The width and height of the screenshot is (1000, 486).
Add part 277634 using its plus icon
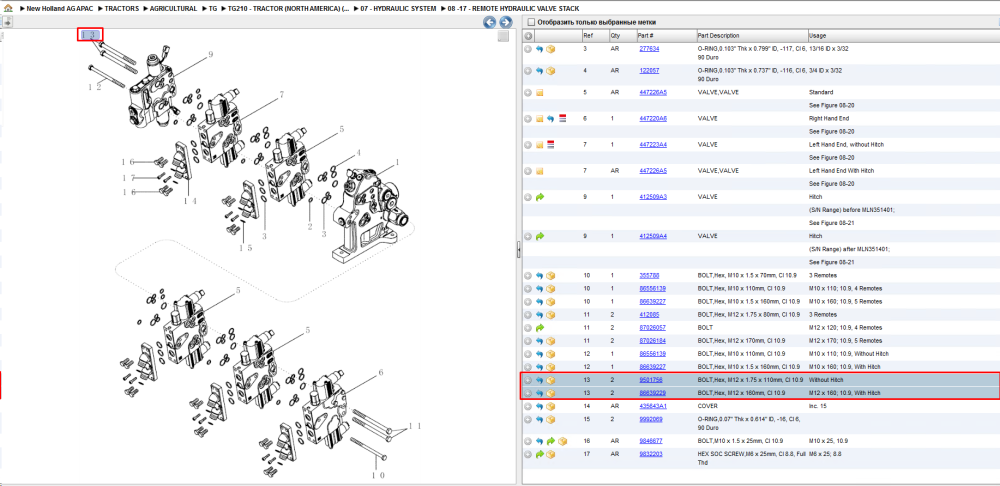tap(528, 48)
